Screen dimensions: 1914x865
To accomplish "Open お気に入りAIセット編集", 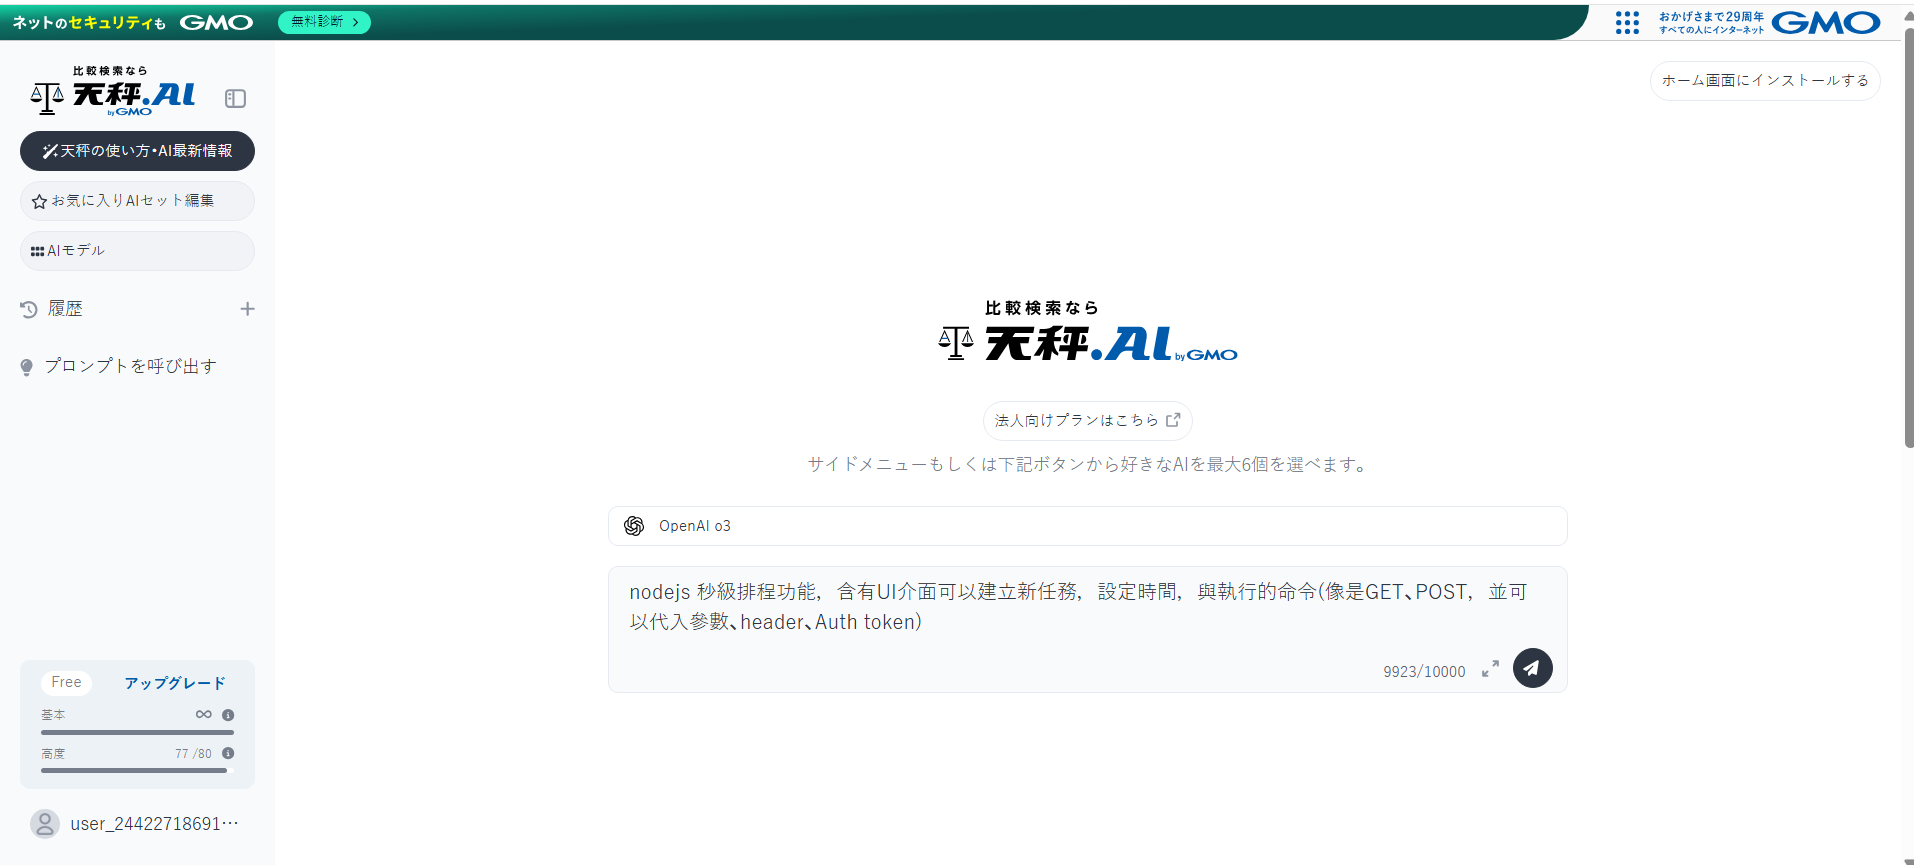I will point(137,201).
